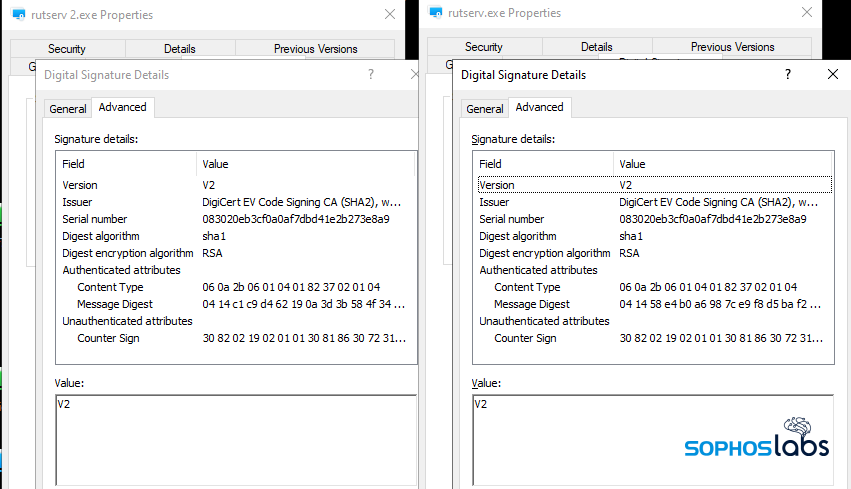This screenshot has width=851, height=489.
Task: Click the rutserv.exe Properties title bar icon
Action: 435,14
